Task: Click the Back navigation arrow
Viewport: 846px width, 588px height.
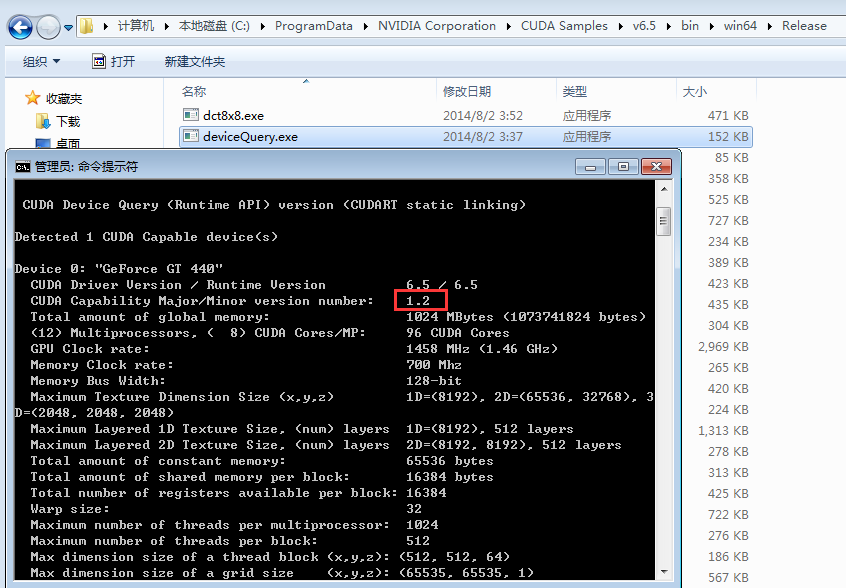Action: point(21,27)
